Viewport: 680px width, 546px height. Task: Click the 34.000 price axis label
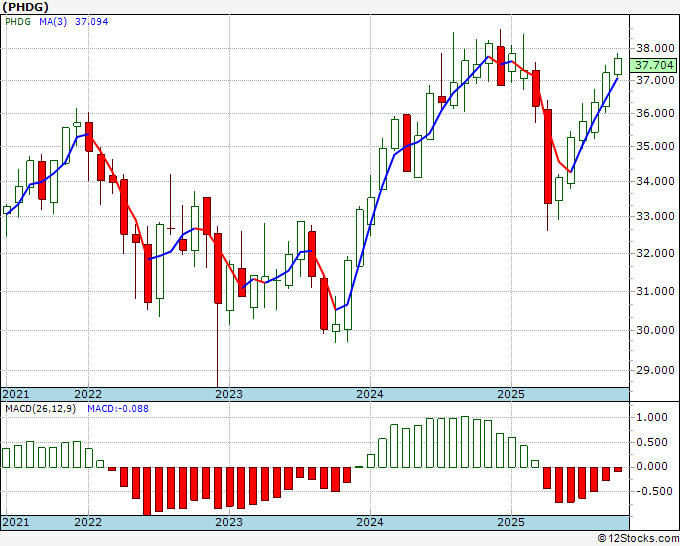655,181
